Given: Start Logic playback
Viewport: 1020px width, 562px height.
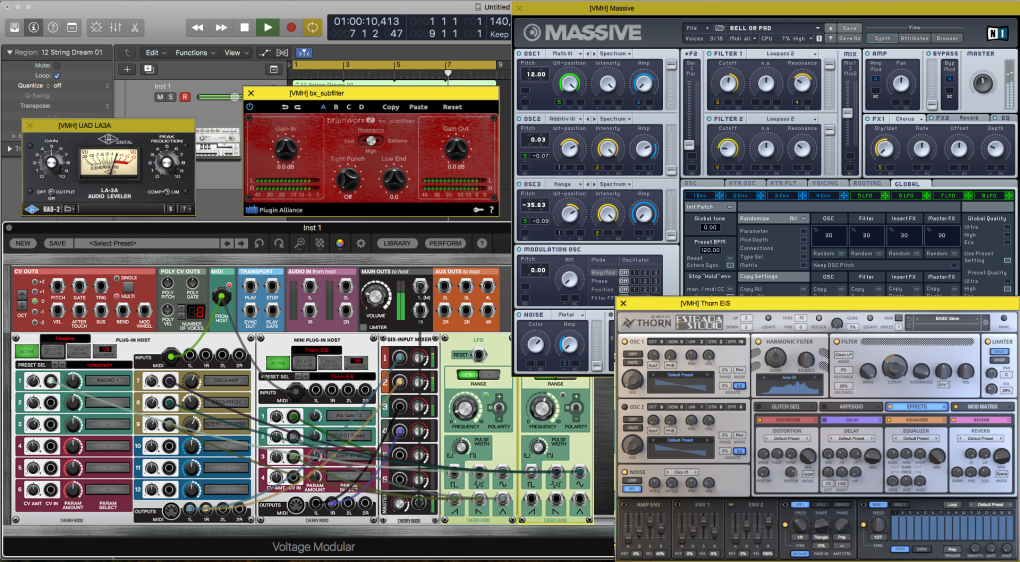Looking at the screenshot, I should 267,27.
